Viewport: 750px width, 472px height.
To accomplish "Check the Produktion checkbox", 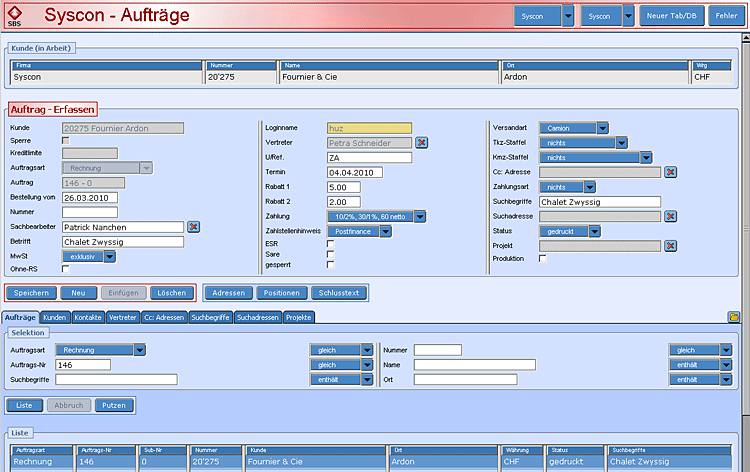I will (x=543, y=258).
